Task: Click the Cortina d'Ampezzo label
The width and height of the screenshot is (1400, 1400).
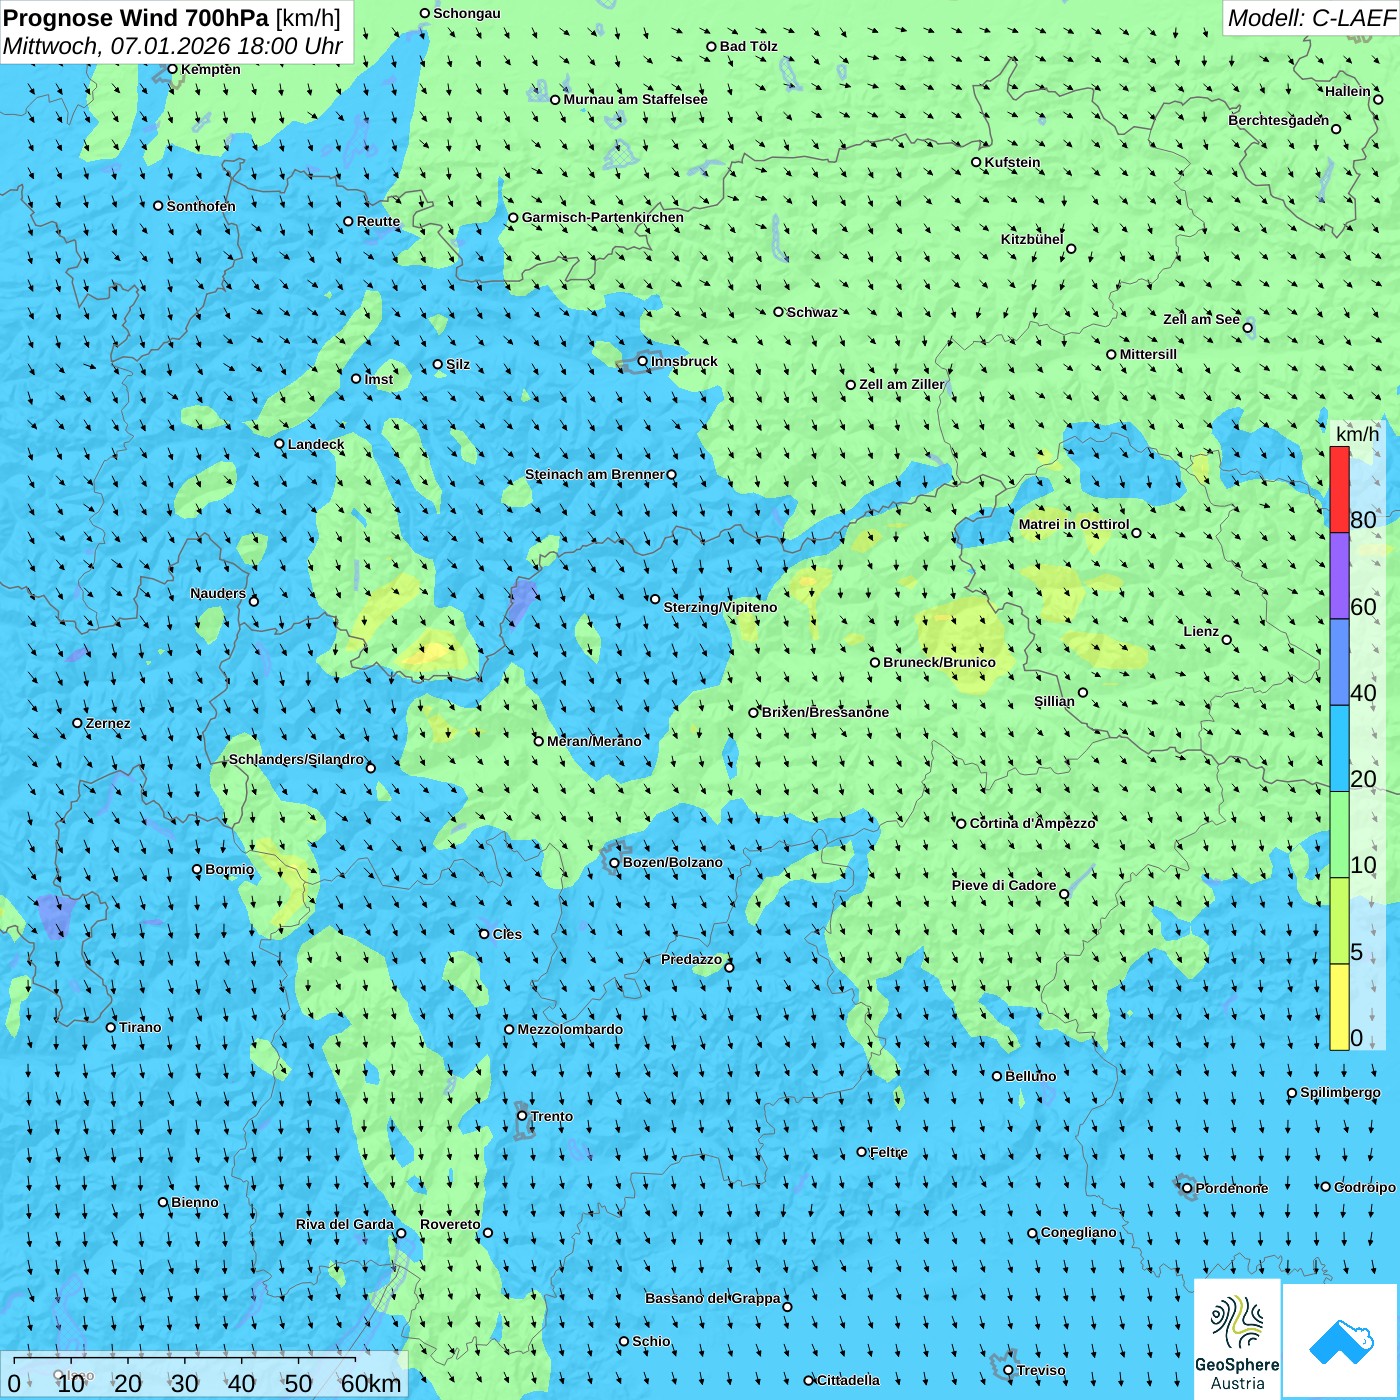Action: [1033, 823]
